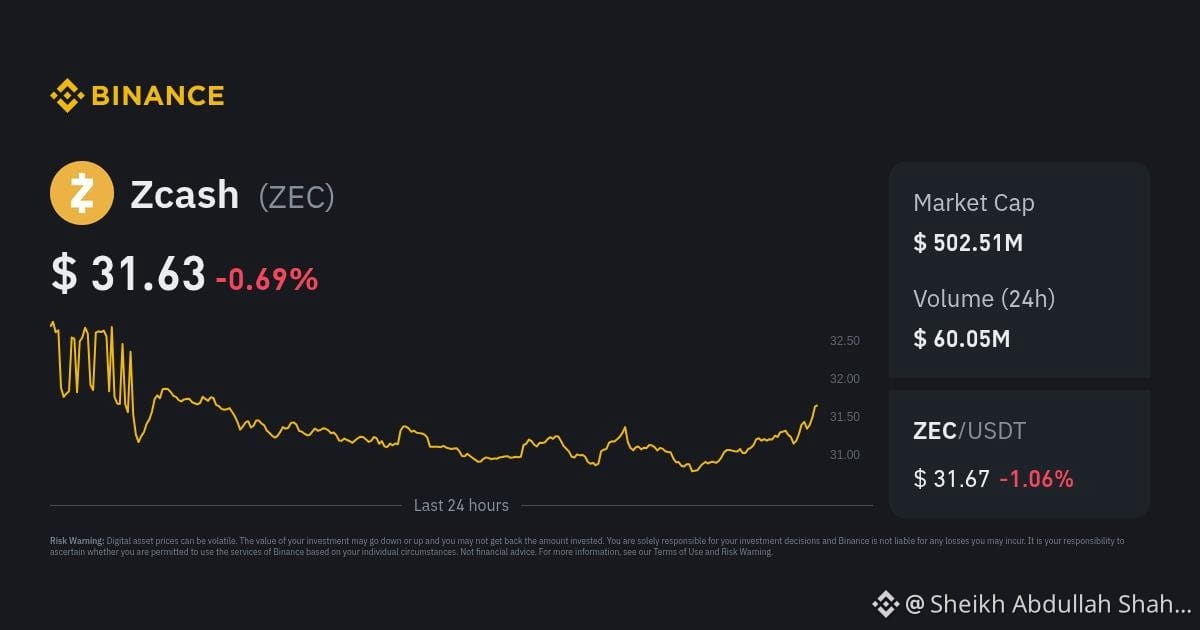Click the price chart line's rightmost peak
Viewport: 1200px width, 630px height.
(816, 406)
